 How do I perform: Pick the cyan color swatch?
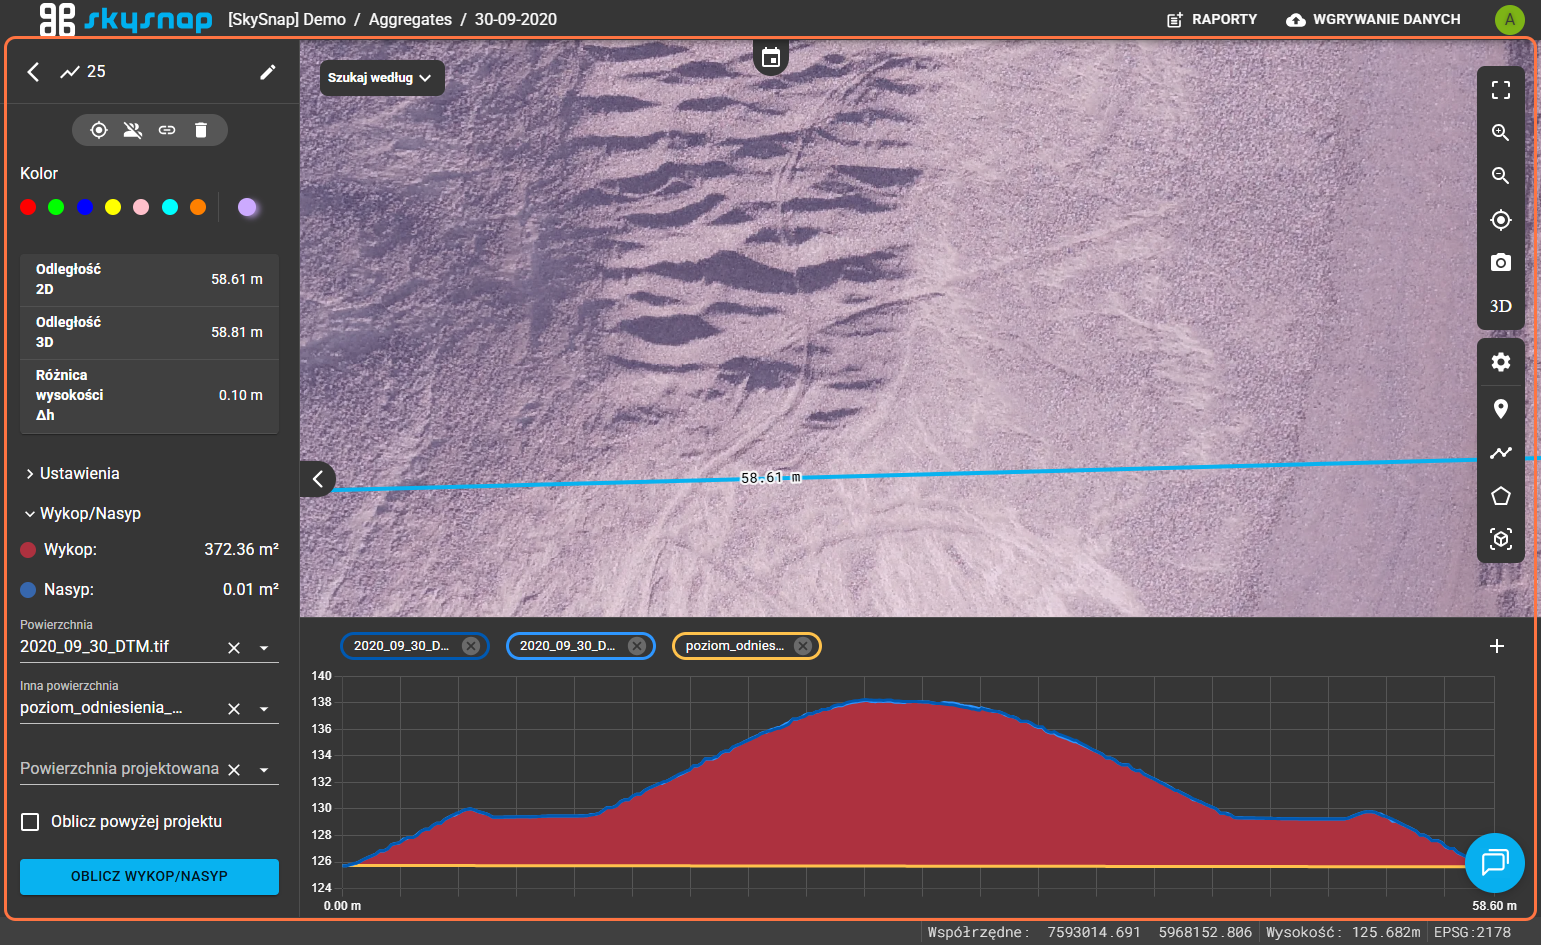coord(170,207)
